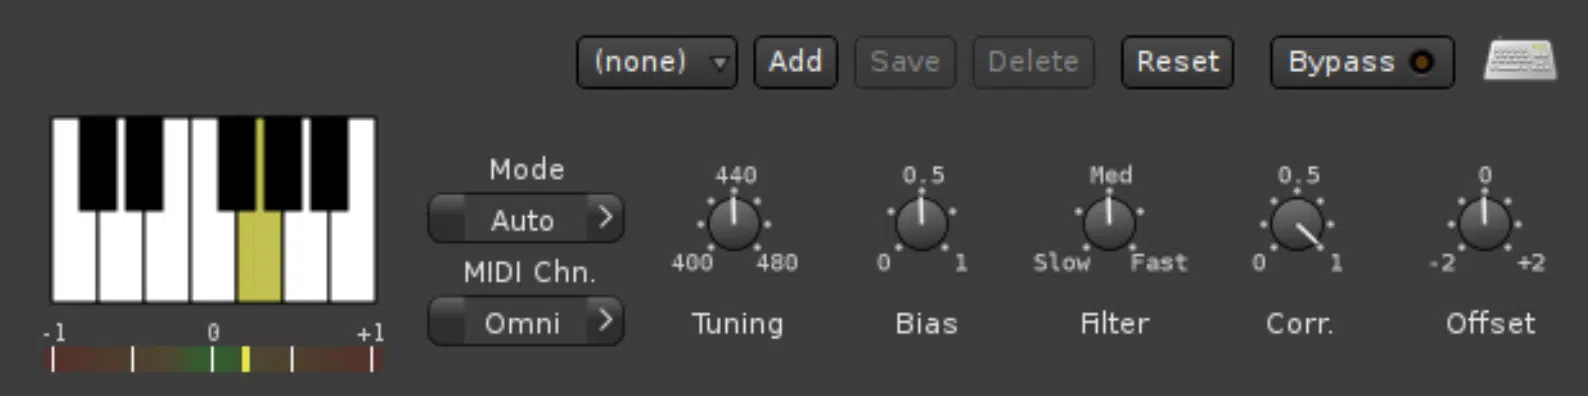Open the (none) preset dropdown
The height and width of the screenshot is (396, 1588).
tap(656, 62)
